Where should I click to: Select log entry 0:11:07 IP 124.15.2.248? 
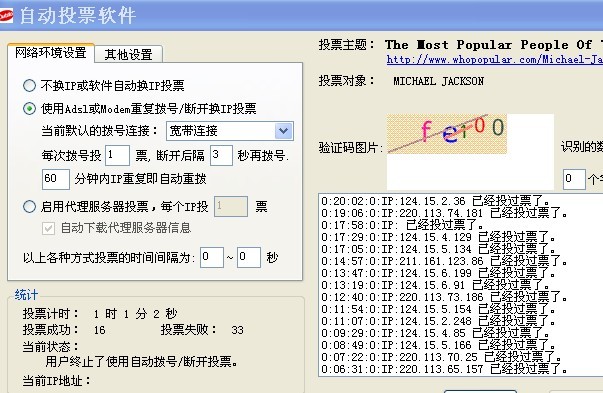438,321
